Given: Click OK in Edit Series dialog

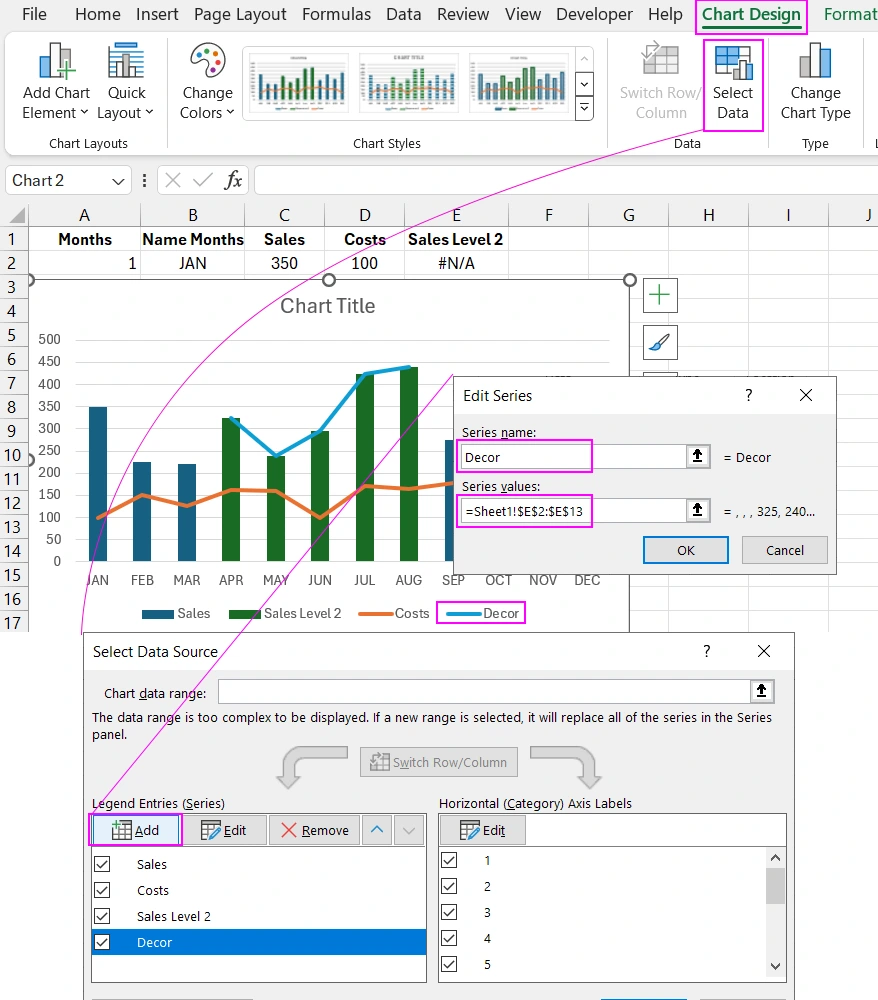Looking at the screenshot, I should [685, 550].
